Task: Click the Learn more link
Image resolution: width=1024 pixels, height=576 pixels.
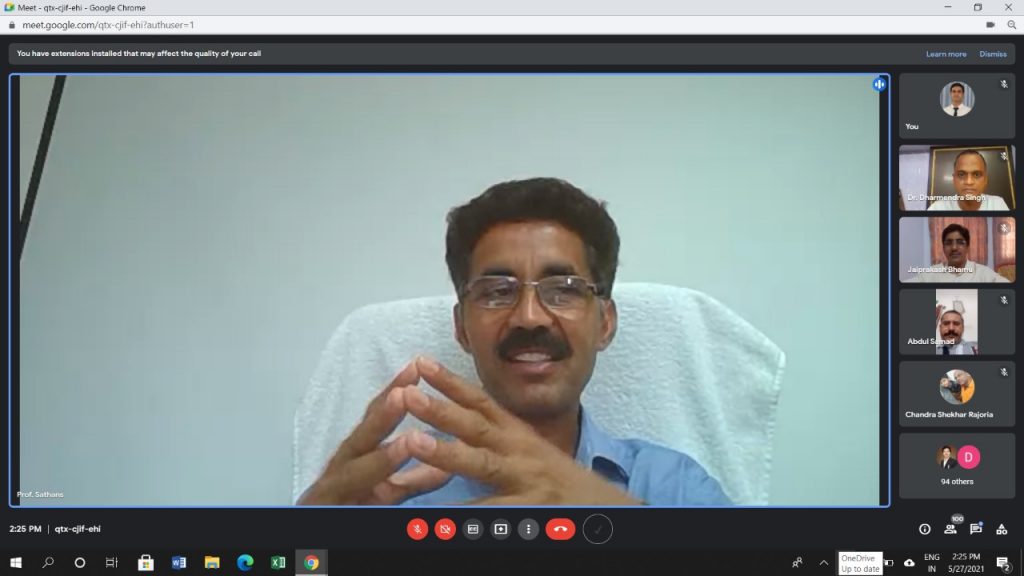Action: pyautogui.click(x=946, y=54)
